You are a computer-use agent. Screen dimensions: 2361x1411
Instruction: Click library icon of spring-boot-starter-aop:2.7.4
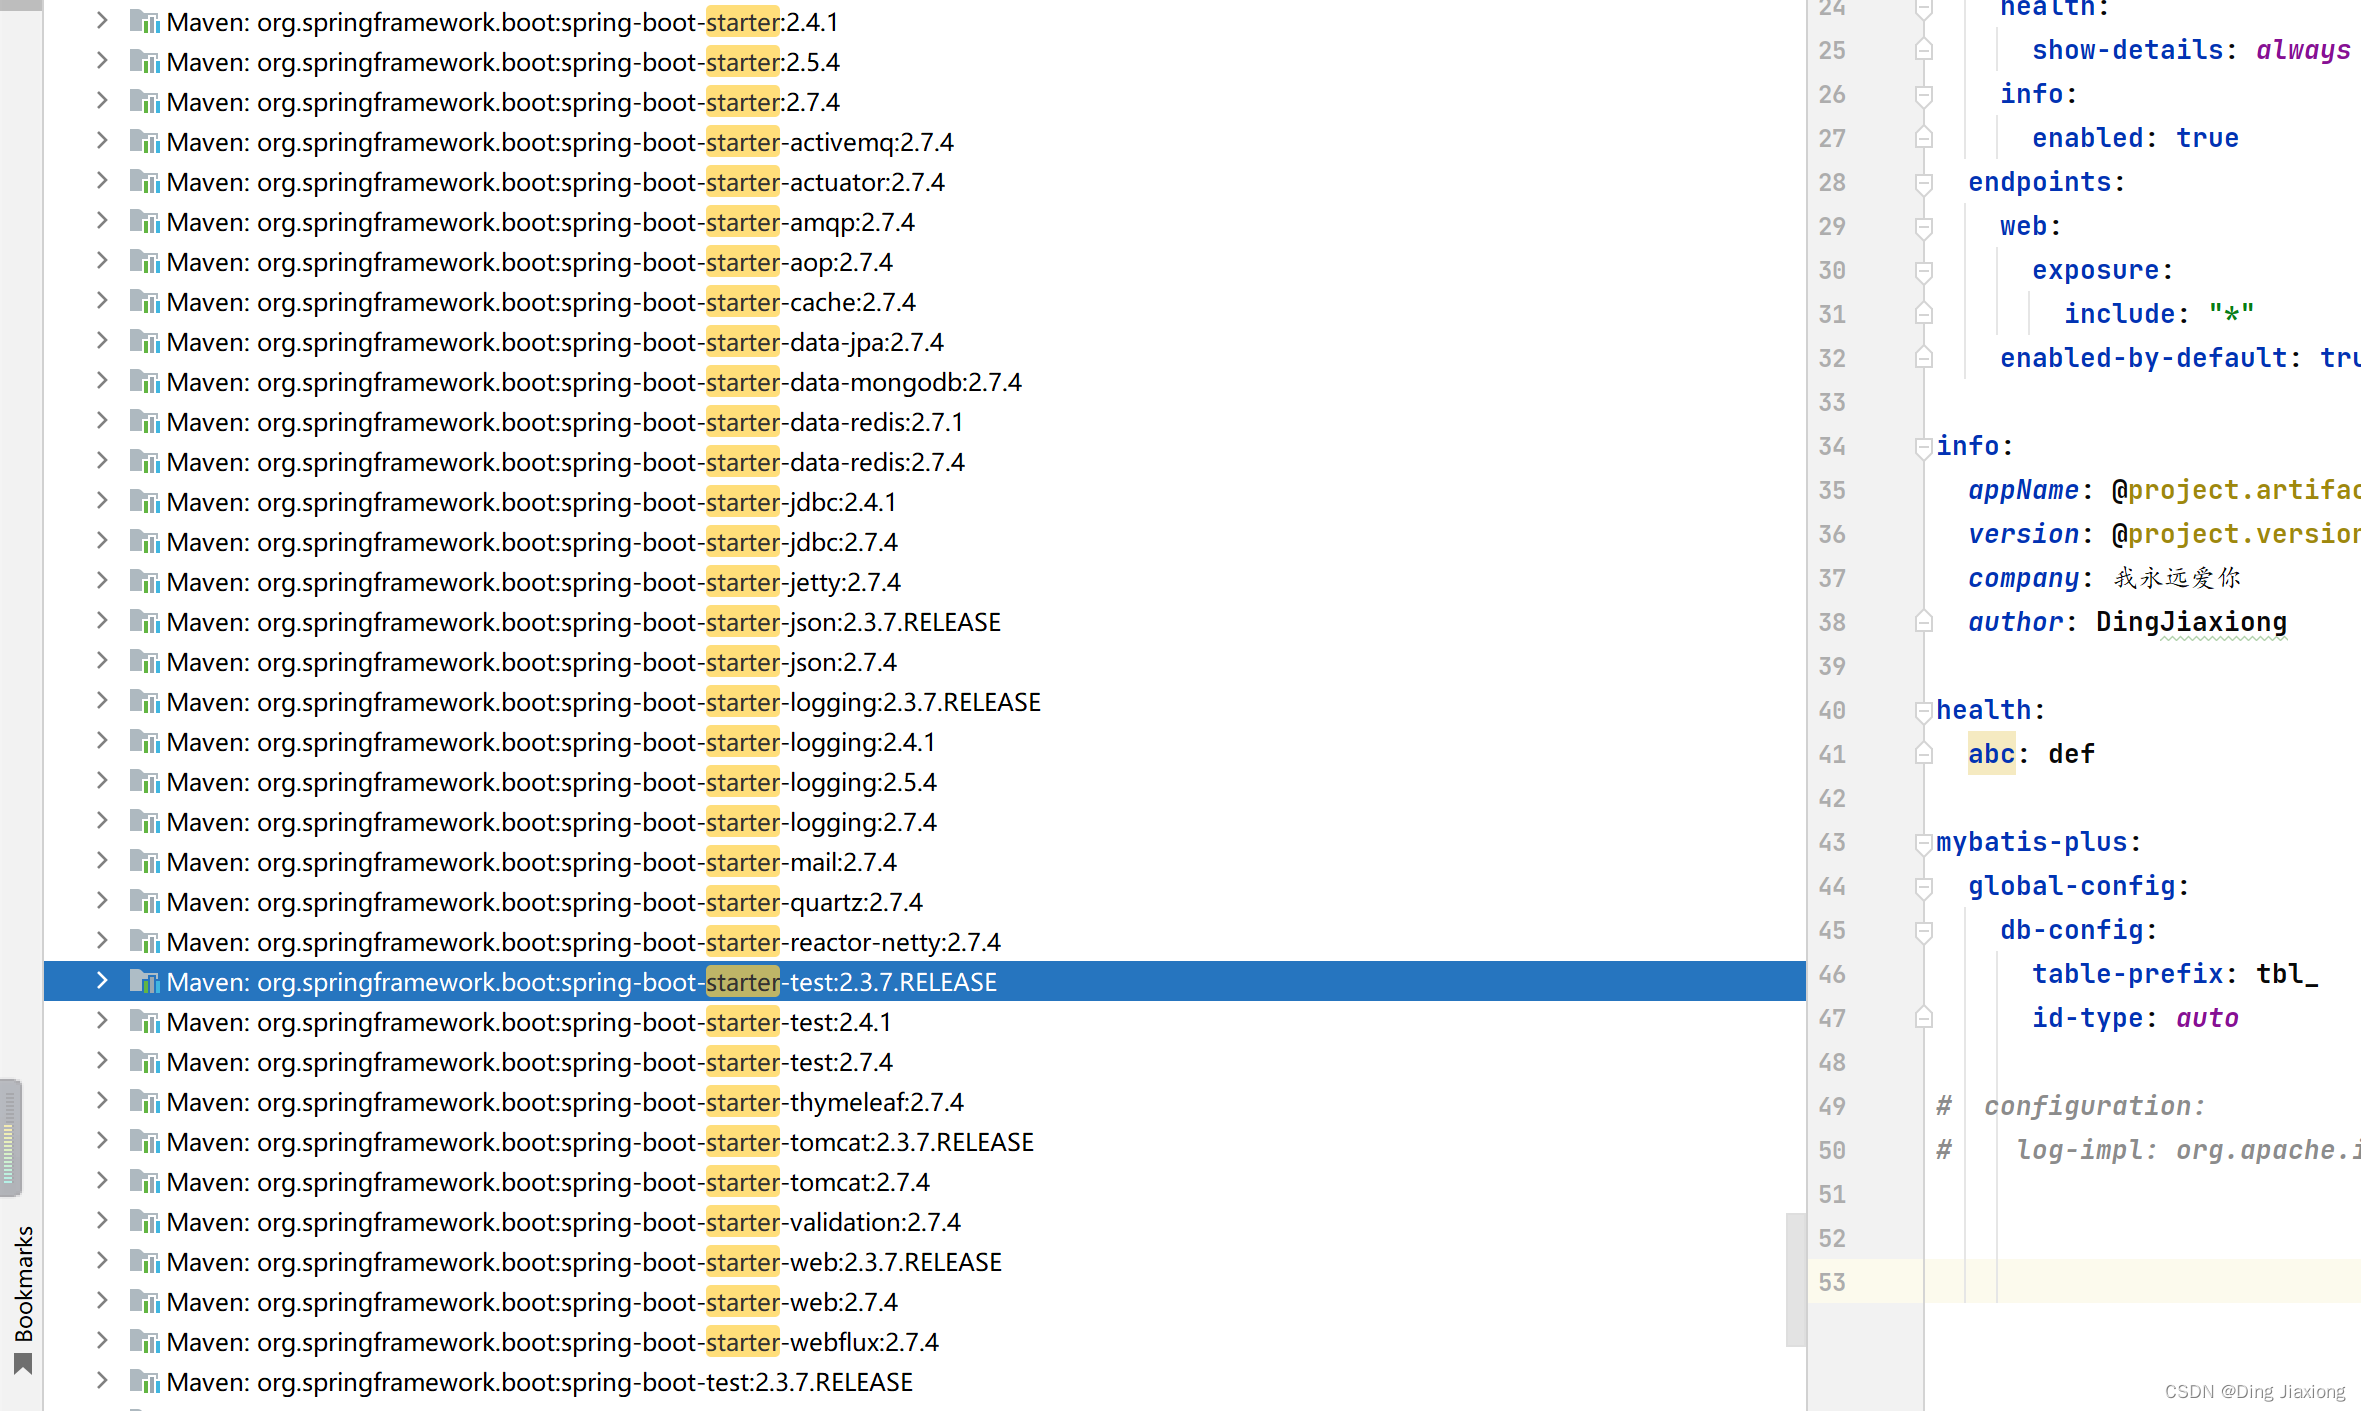pyautogui.click(x=145, y=262)
